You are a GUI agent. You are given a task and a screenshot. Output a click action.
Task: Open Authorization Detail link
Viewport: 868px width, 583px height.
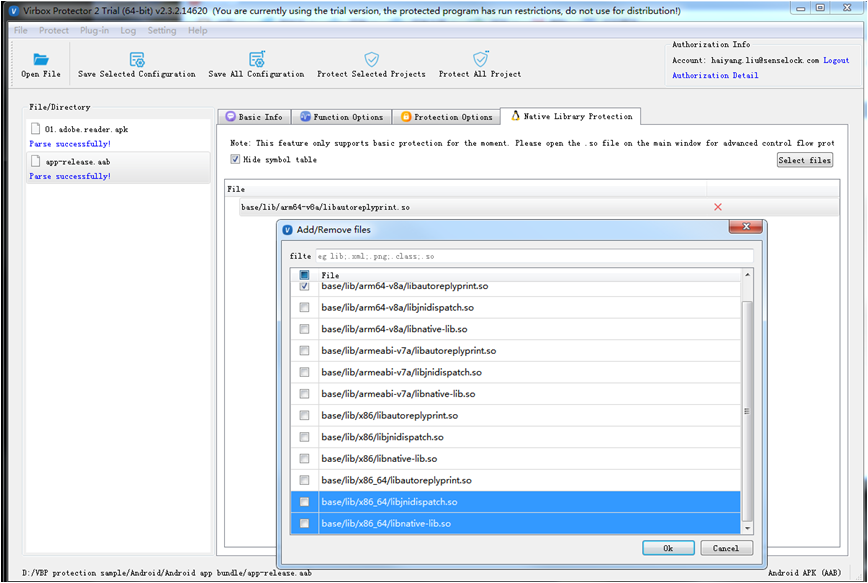click(x=715, y=75)
